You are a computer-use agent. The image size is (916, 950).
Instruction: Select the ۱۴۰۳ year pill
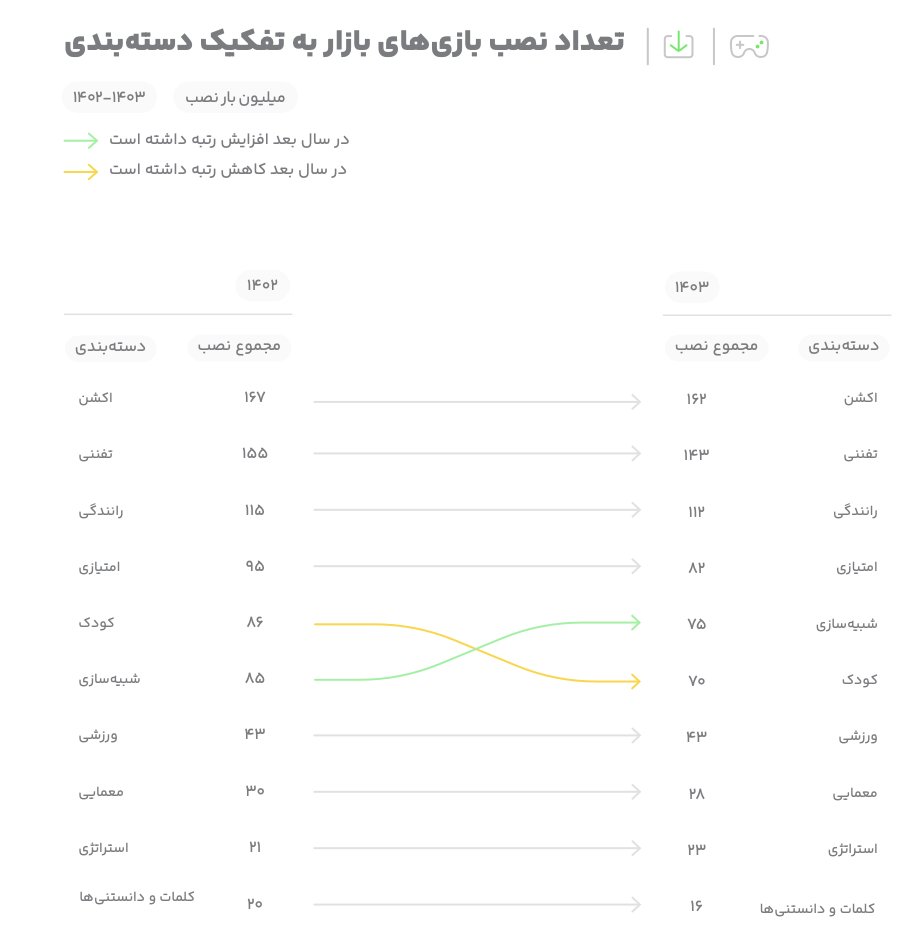point(692,287)
